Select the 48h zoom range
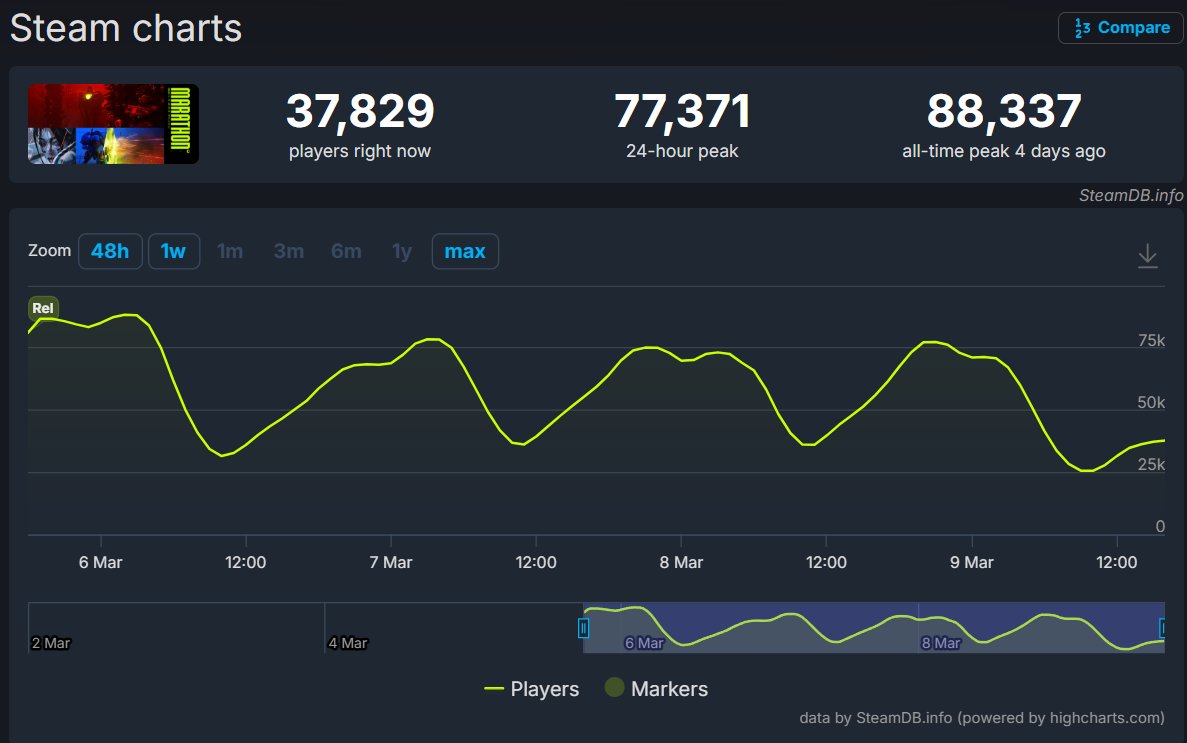Screen dimensions: 1187x743 (110, 251)
